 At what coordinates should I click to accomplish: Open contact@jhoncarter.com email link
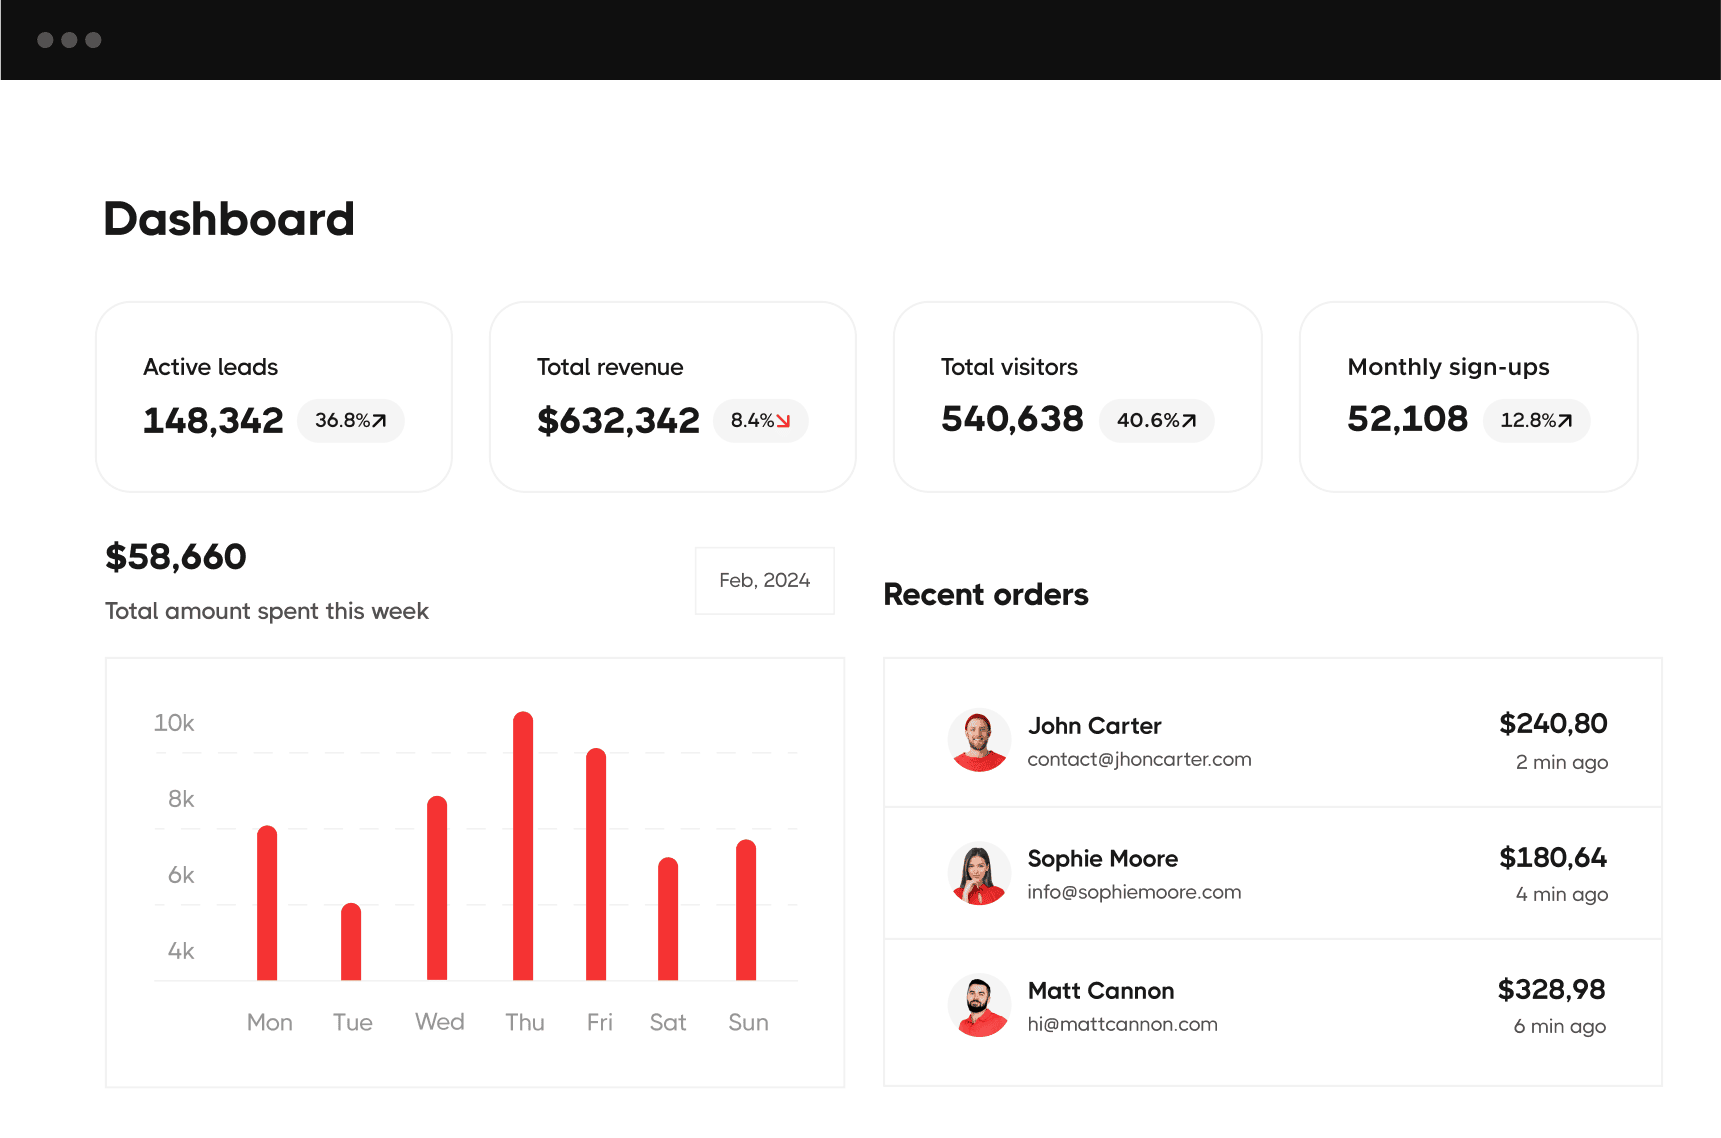[x=1139, y=759]
